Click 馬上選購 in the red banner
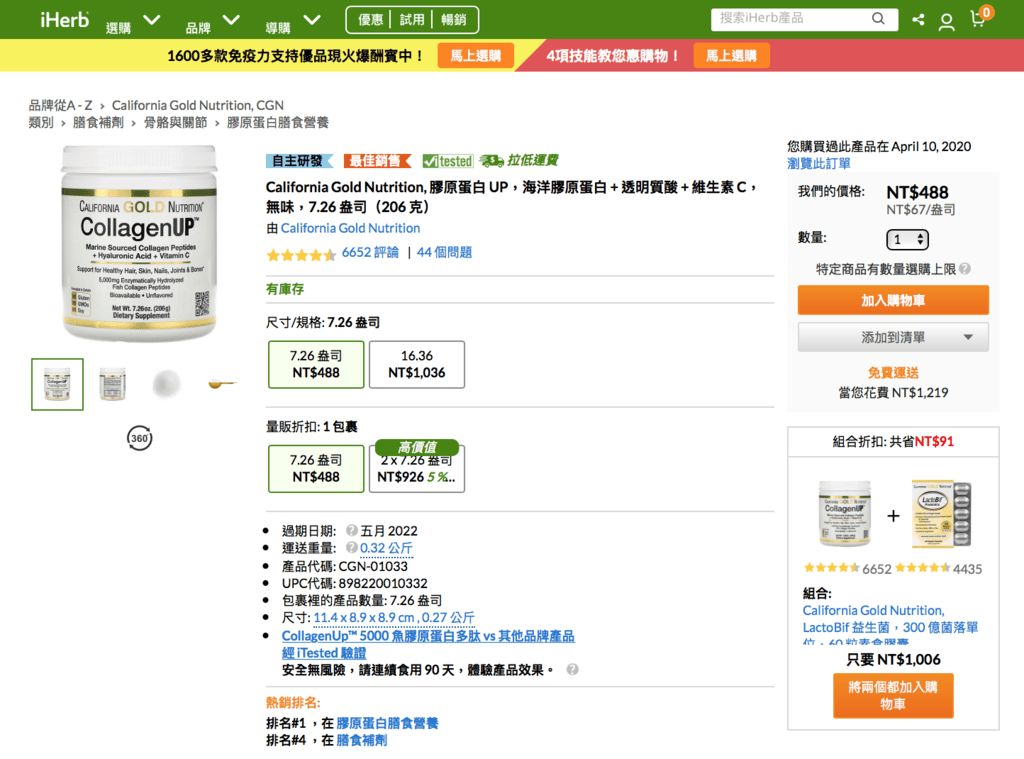Viewport: 1024px width, 759px height. pyautogui.click(x=731, y=56)
